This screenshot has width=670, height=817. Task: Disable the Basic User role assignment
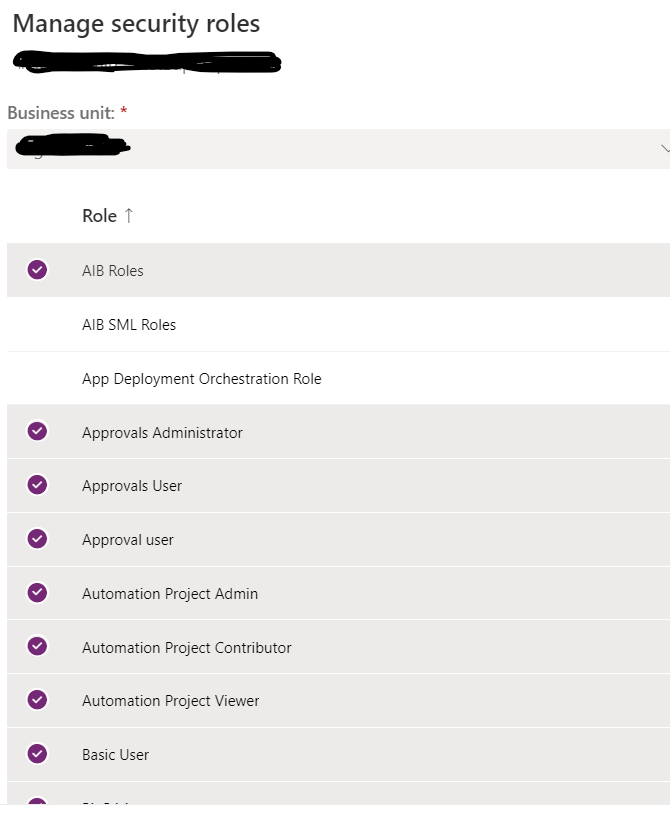click(37, 754)
